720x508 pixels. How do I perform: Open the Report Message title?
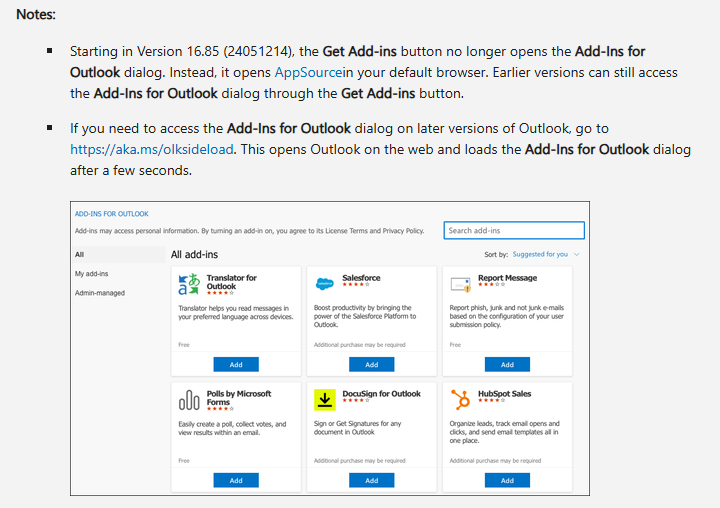pos(507,278)
